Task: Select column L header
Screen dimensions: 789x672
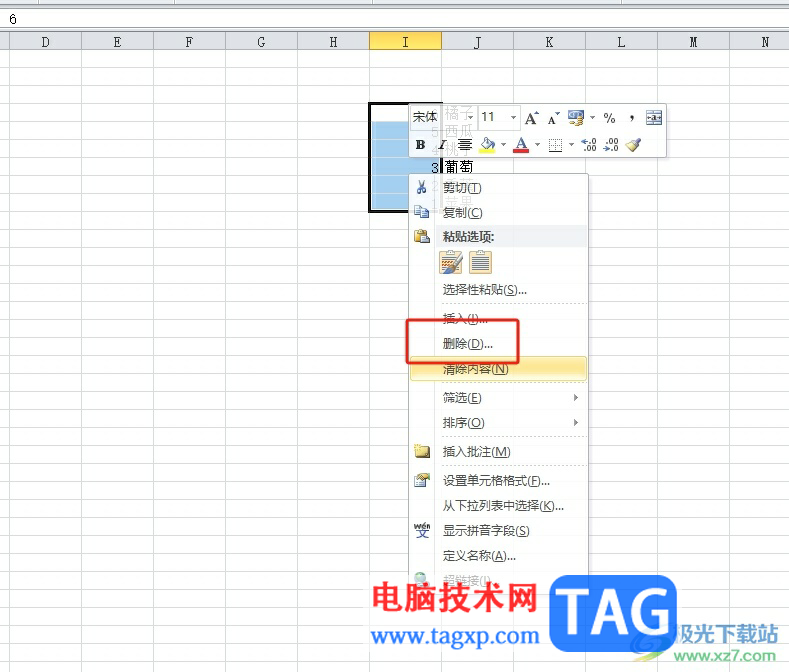Action: [621, 42]
